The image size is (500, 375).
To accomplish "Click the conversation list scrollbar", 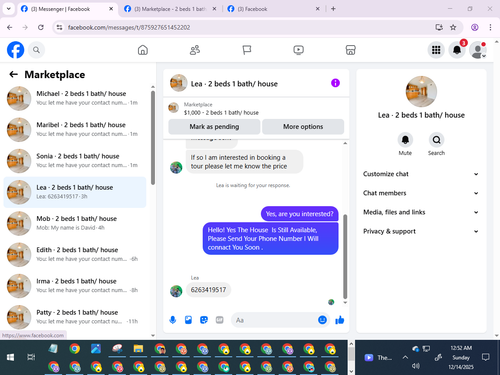I will tap(153, 137).
